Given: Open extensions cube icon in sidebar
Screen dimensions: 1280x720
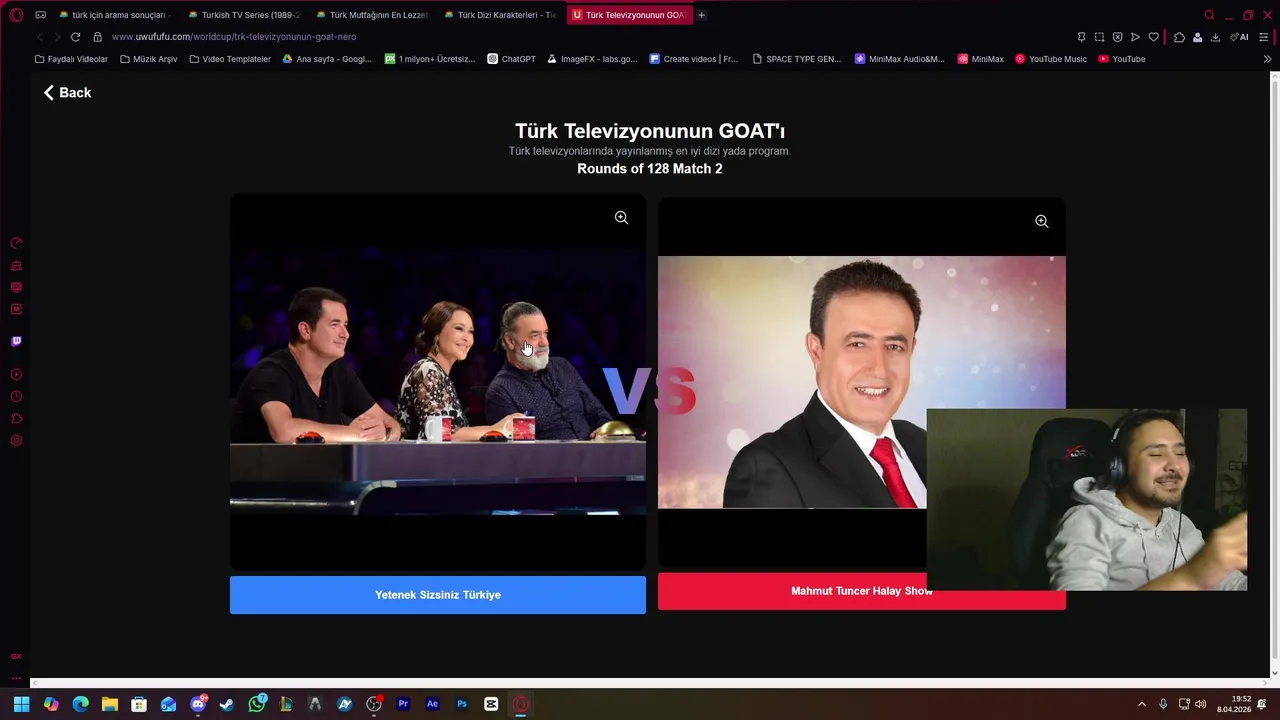Looking at the screenshot, I should [x=16, y=418].
